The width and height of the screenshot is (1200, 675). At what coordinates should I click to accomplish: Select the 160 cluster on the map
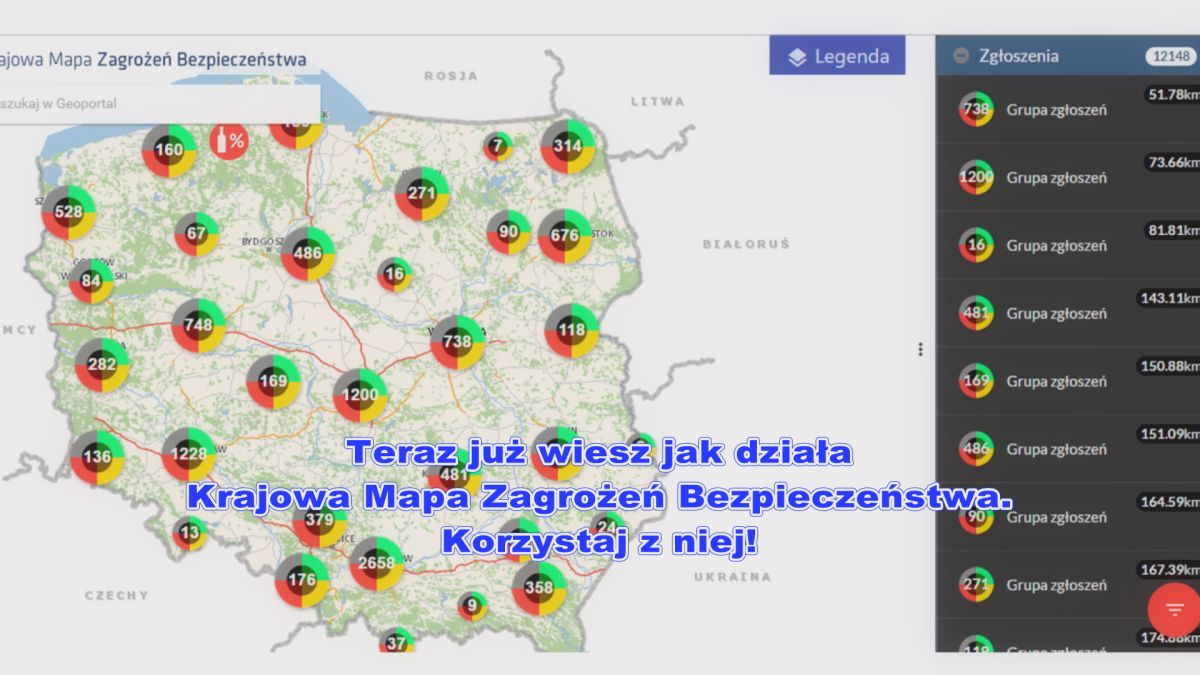point(169,150)
